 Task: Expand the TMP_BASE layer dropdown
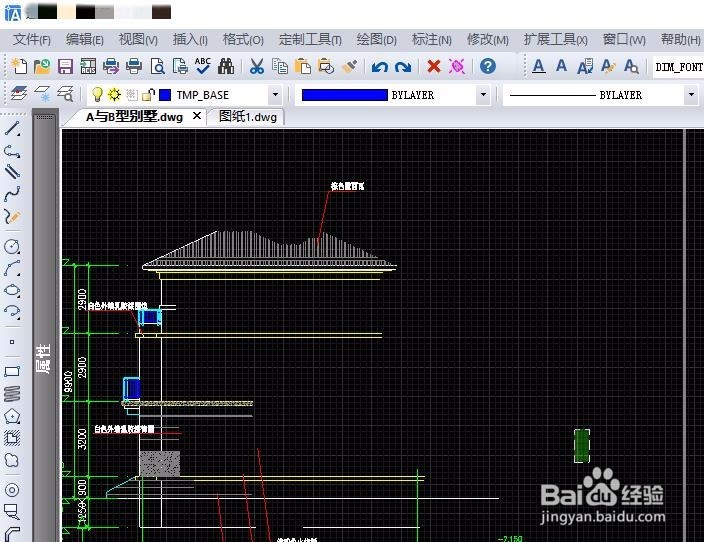click(275, 95)
